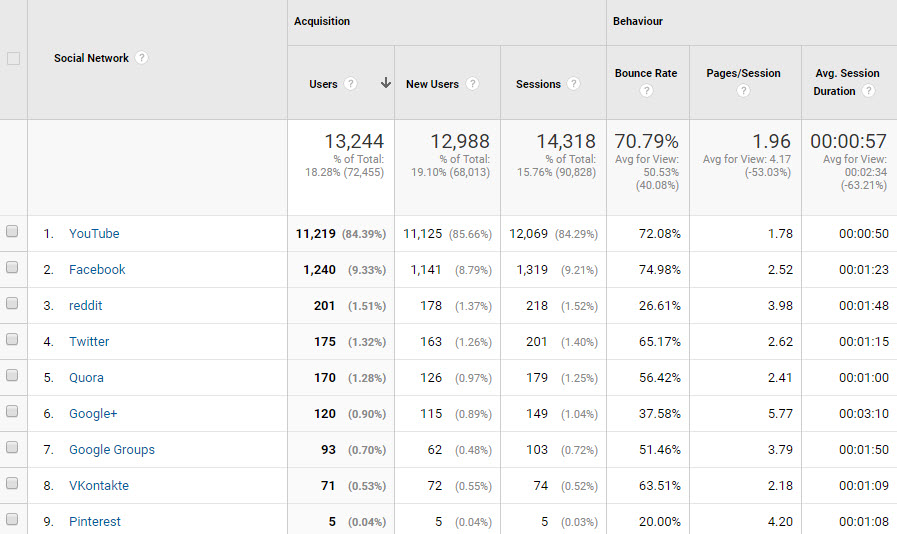Screen dimensions: 897x534
Task: Check the Facebook row checkbox
Action: [12, 267]
